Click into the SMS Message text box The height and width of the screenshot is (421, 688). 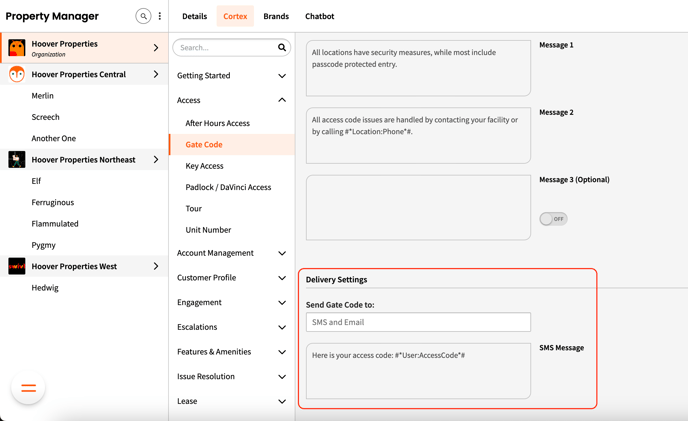(418, 371)
